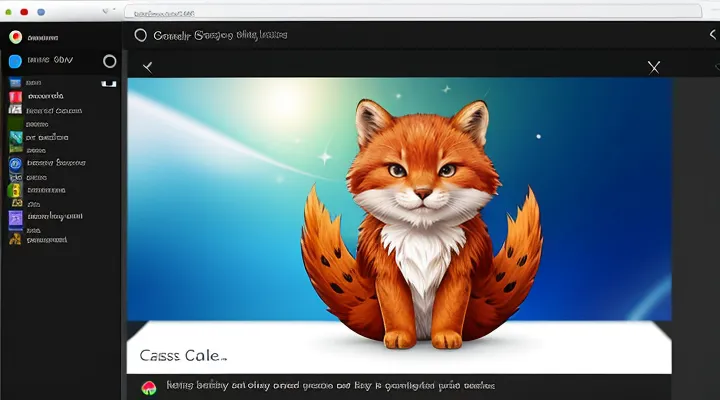Click the red-green icon beside the bottom caption

pos(149,386)
